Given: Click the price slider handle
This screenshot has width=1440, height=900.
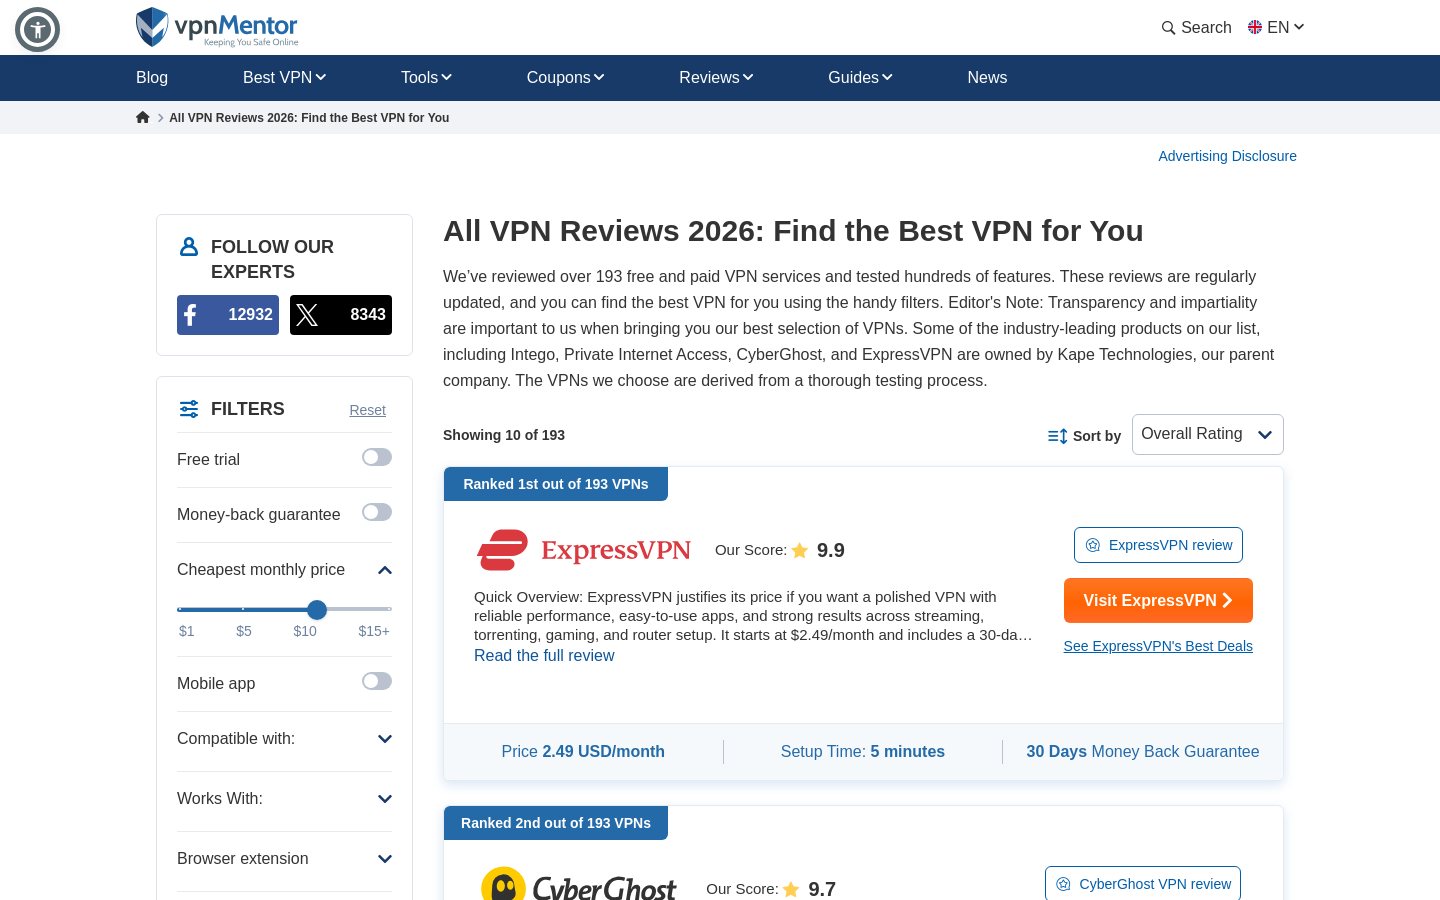Looking at the screenshot, I should pyautogui.click(x=317, y=609).
